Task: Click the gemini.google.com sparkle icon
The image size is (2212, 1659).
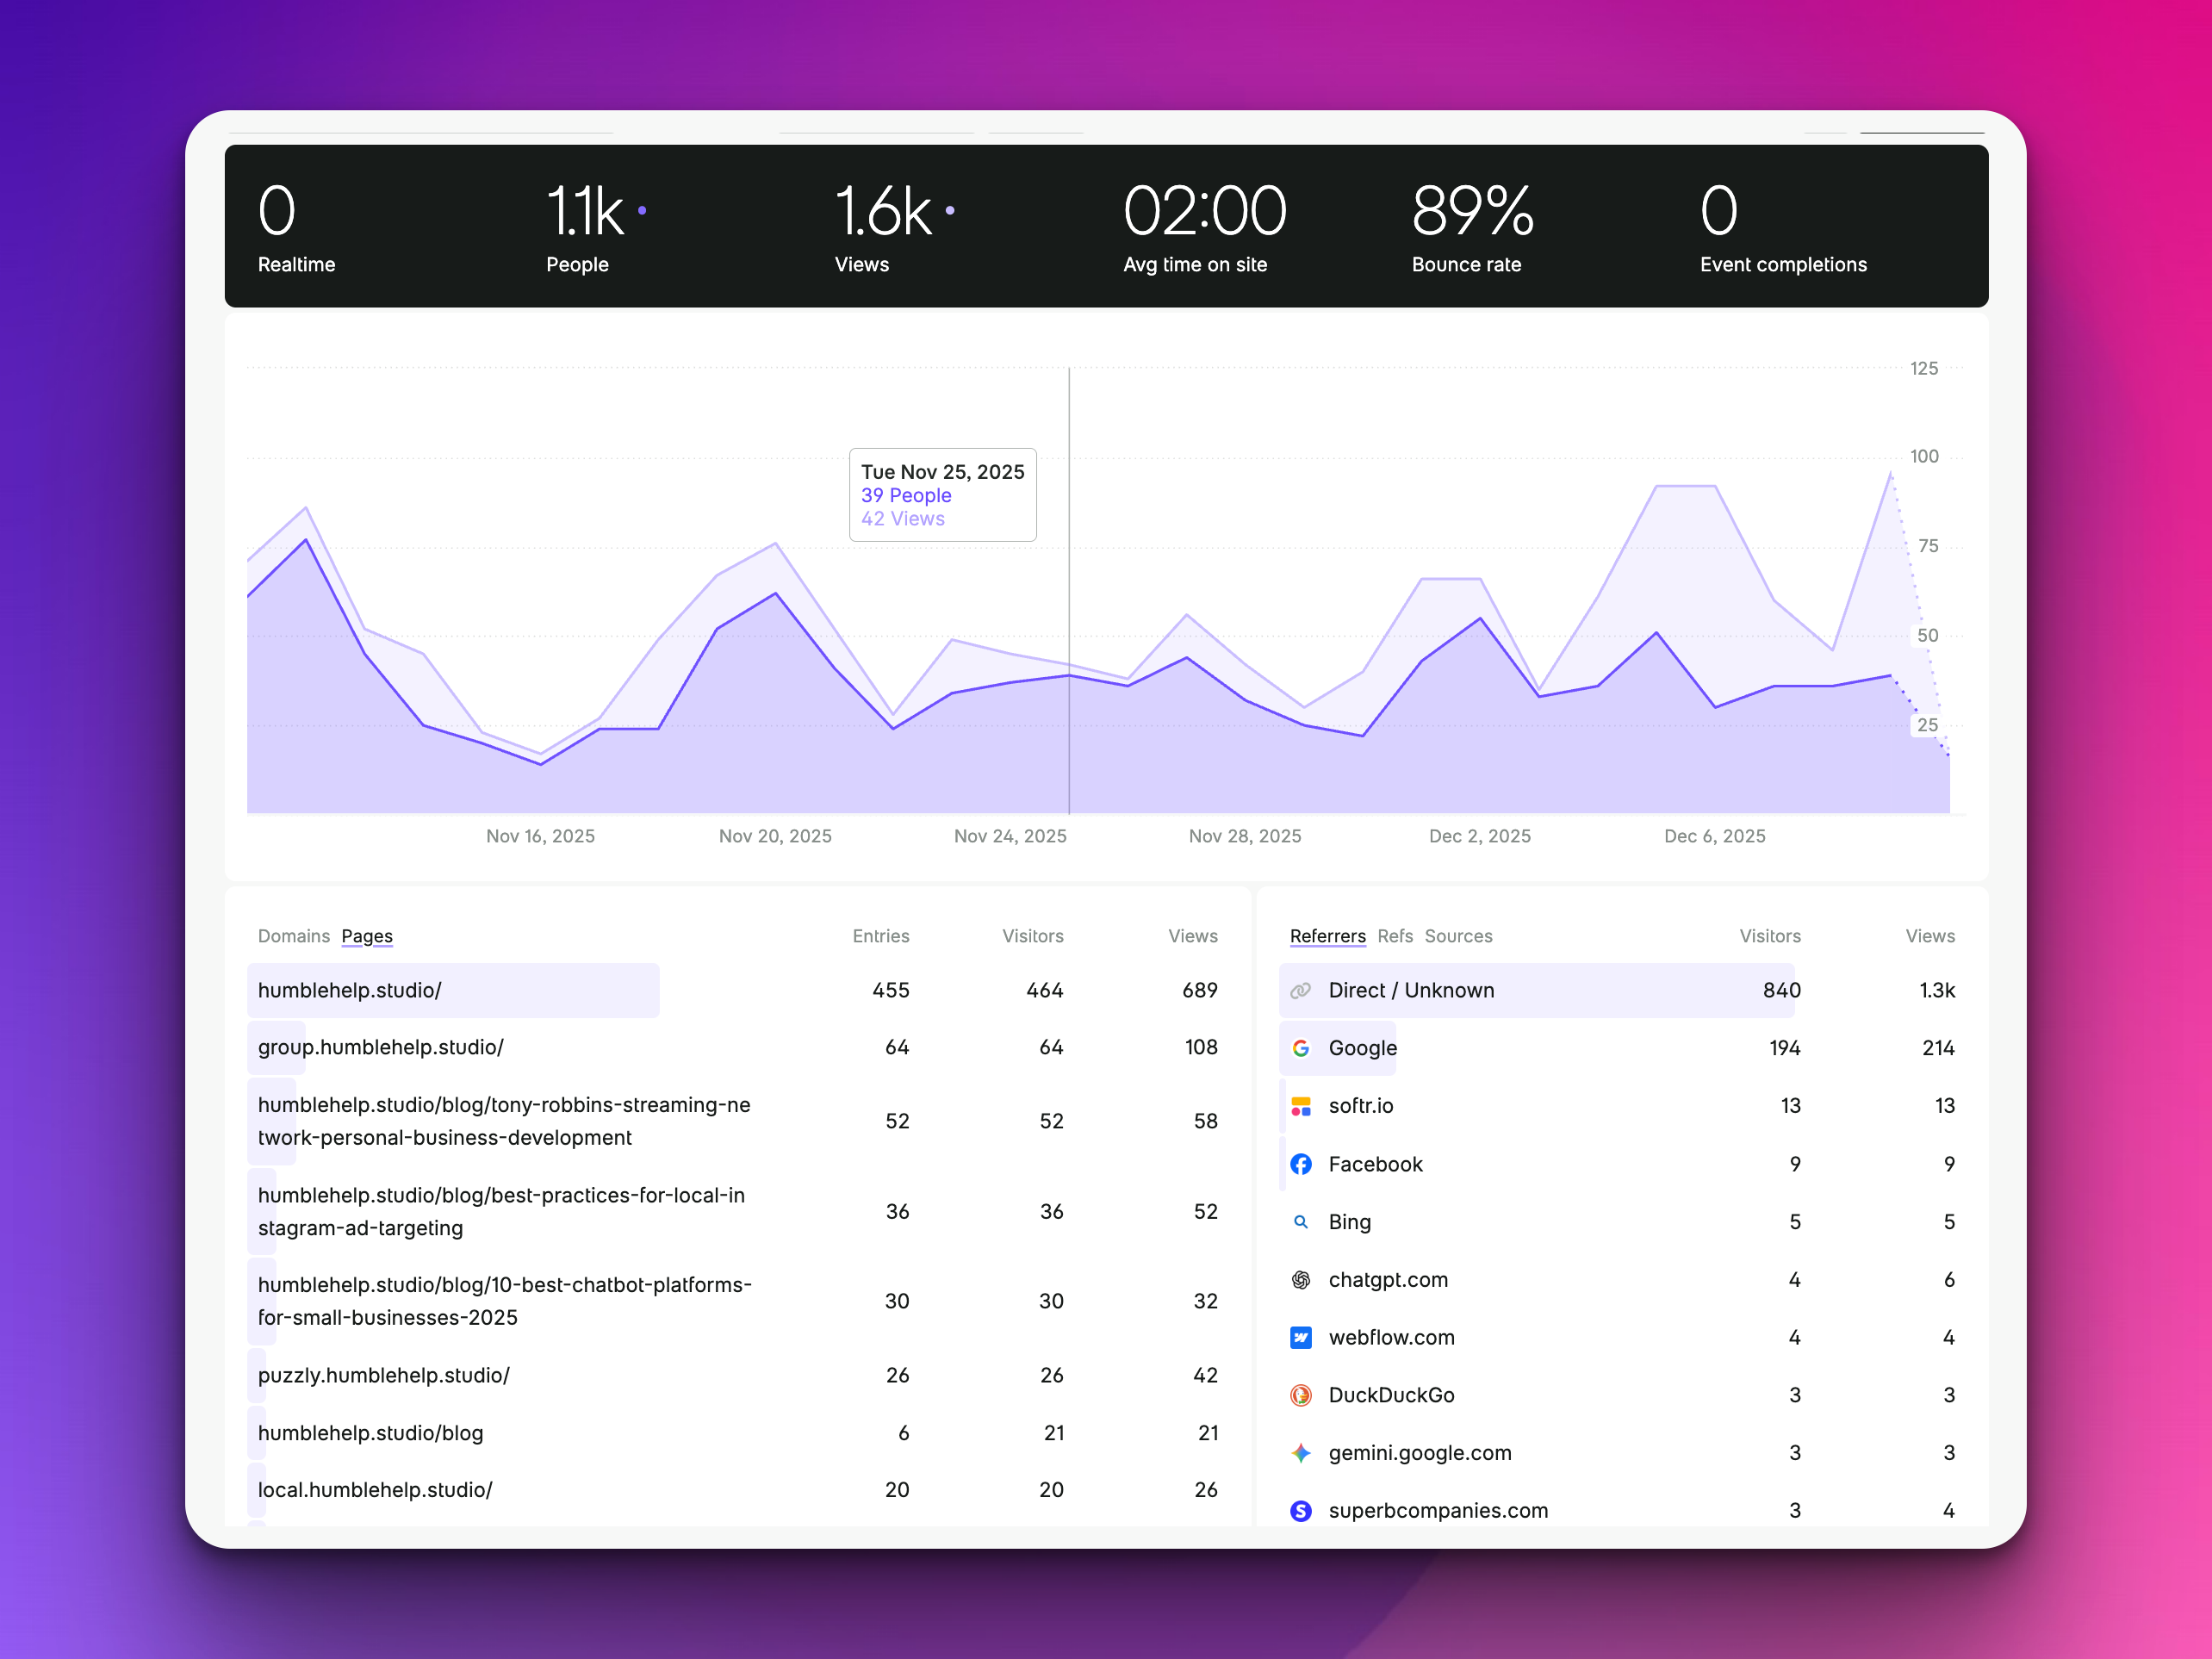Action: (1300, 1453)
